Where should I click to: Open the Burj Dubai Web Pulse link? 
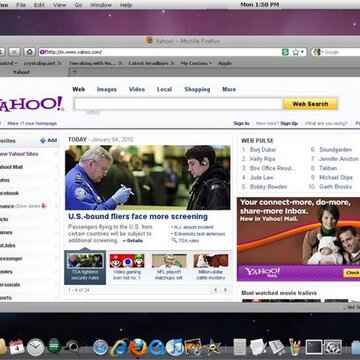(263, 150)
